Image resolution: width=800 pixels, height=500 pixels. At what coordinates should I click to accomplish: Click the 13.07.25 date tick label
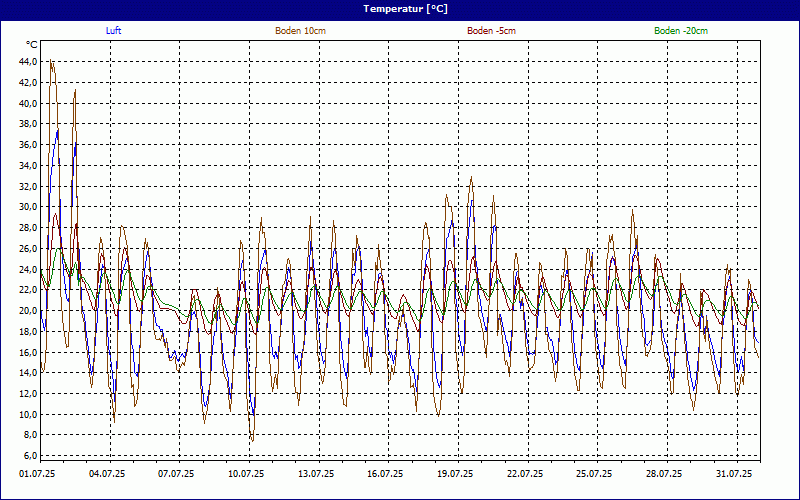tap(316, 474)
